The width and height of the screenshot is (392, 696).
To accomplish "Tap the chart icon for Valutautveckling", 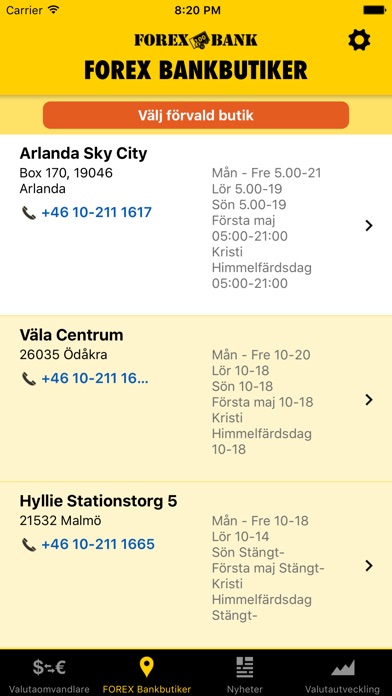I will pos(342,668).
